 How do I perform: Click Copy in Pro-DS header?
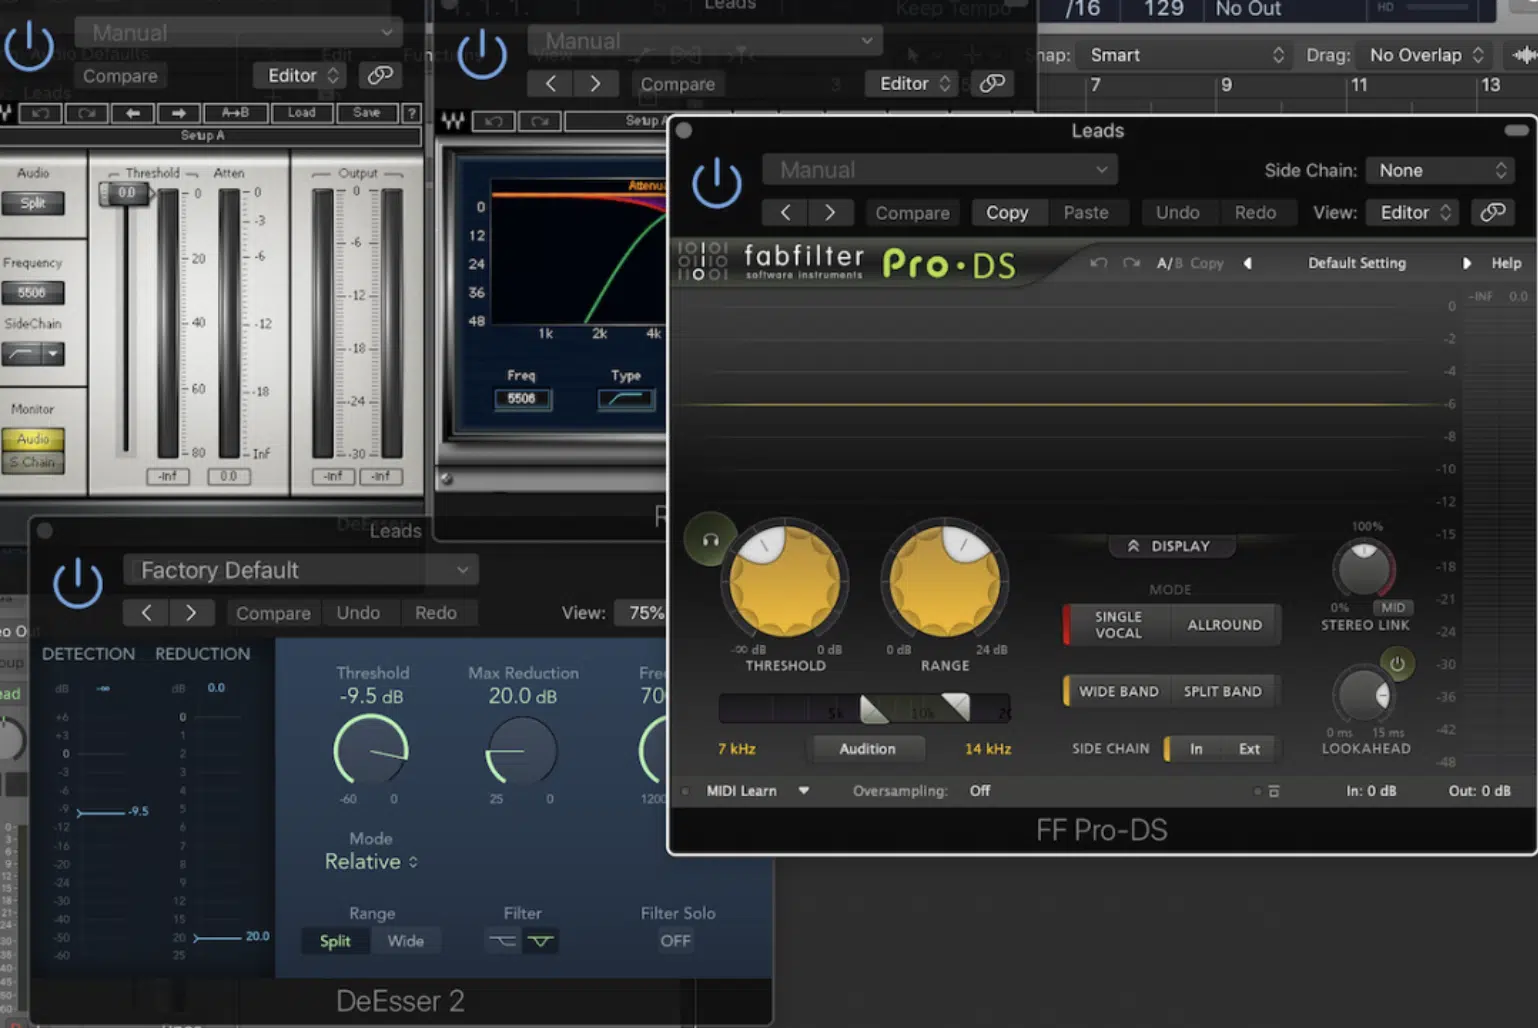tap(1006, 212)
